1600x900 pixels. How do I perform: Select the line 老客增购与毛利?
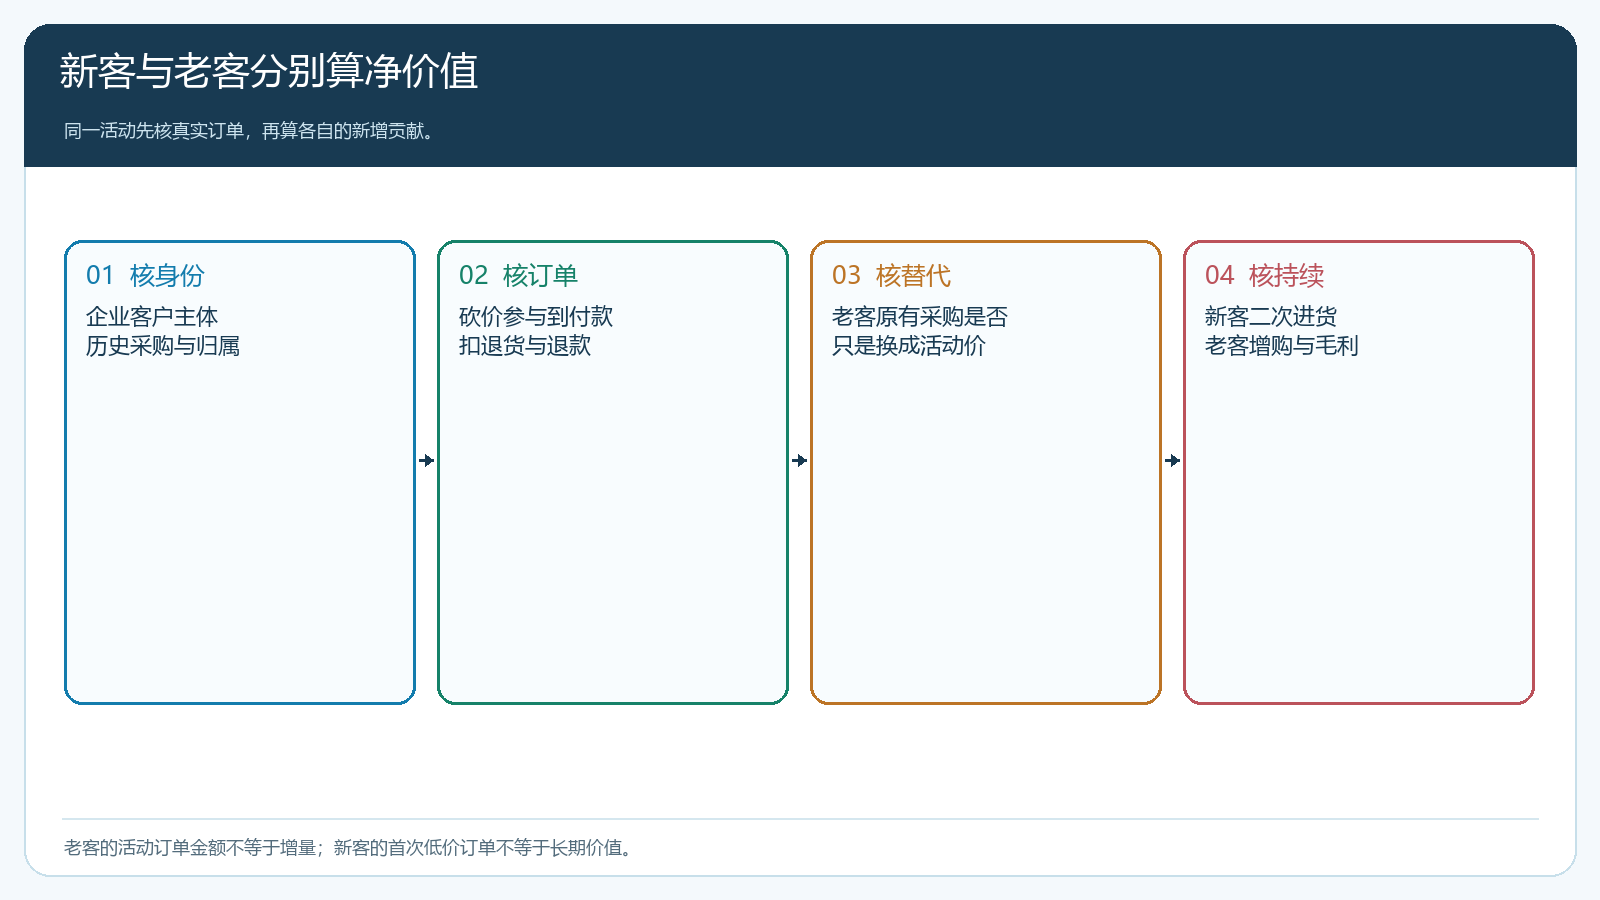(x=1282, y=346)
